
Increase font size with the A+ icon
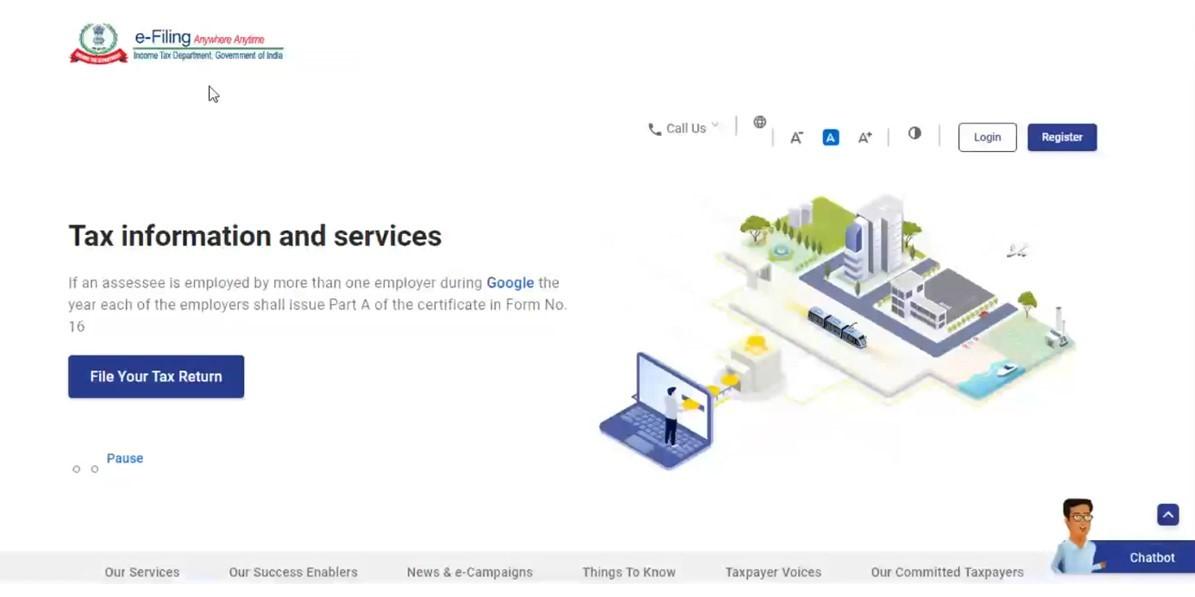click(x=864, y=137)
